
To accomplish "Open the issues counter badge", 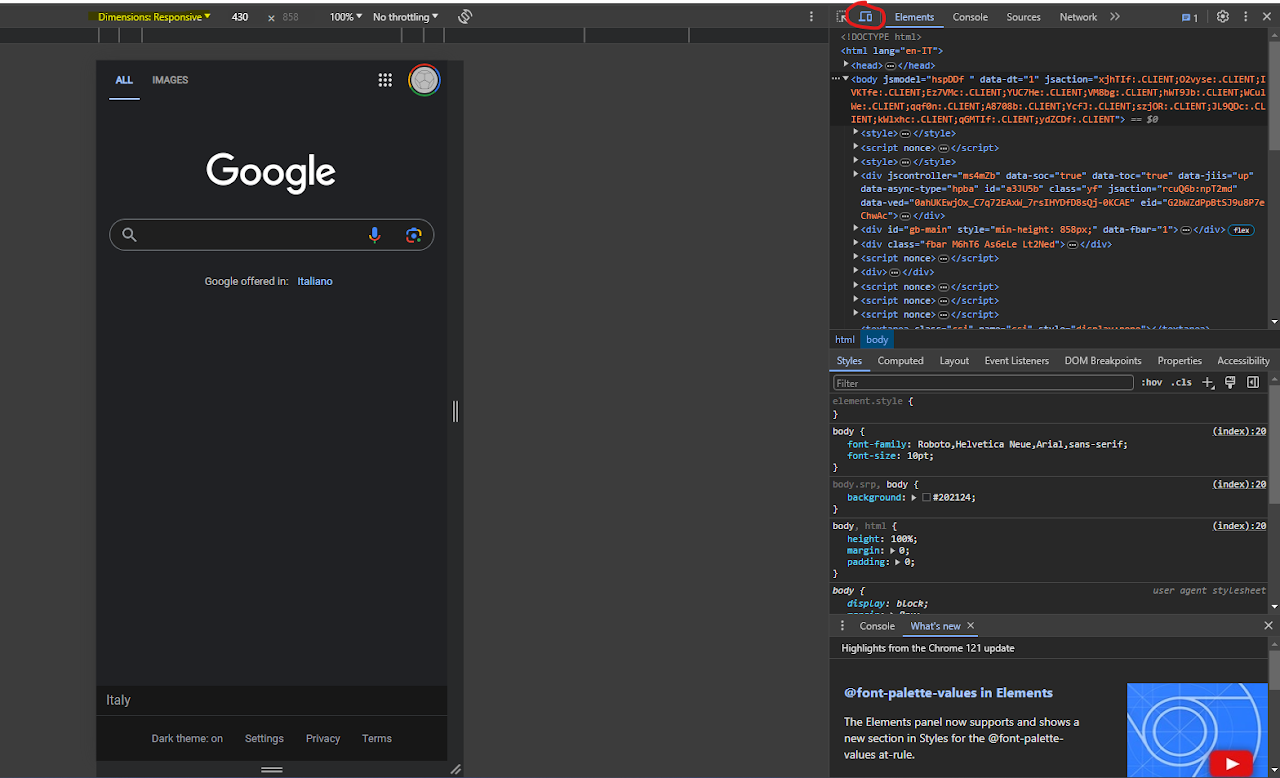I will click(x=1189, y=17).
